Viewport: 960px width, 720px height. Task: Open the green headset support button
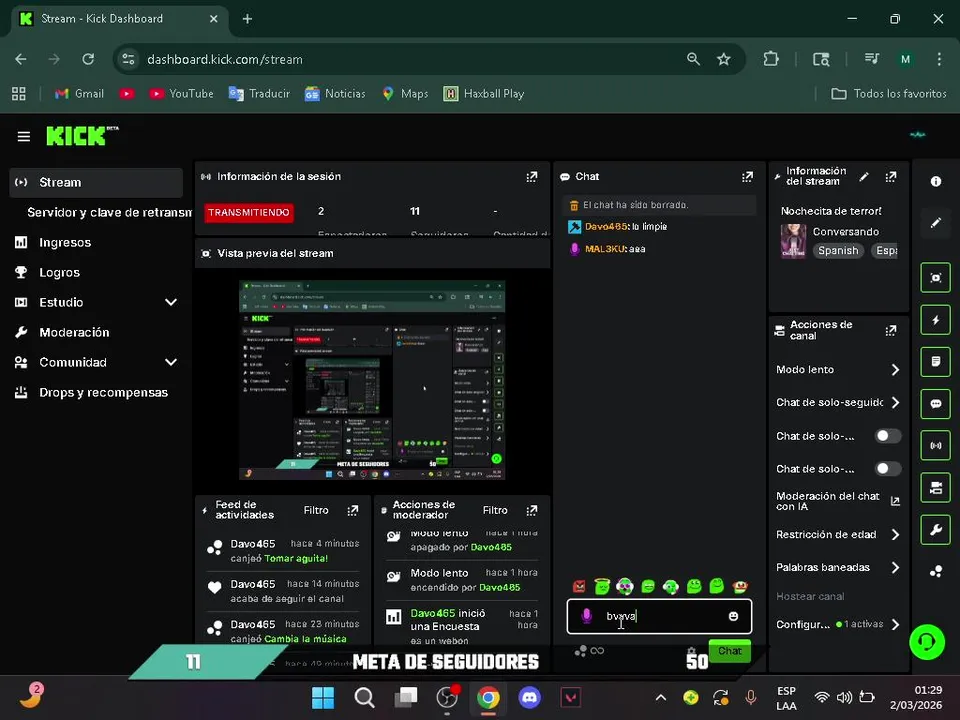tap(927, 642)
